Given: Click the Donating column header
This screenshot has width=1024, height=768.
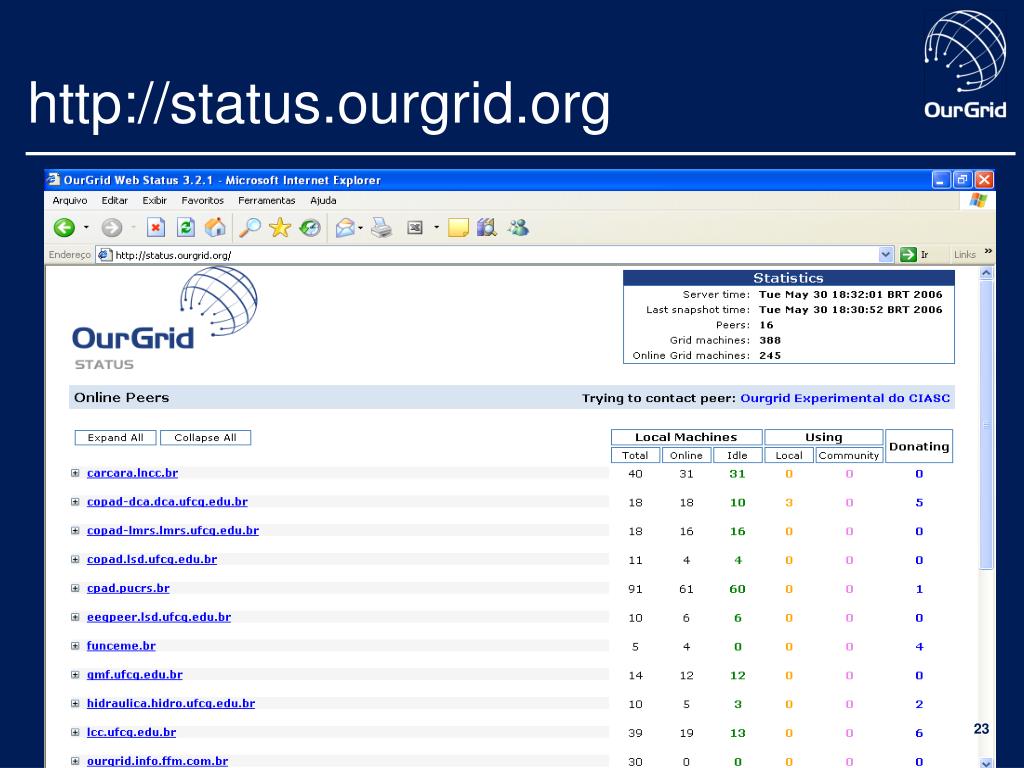Looking at the screenshot, I should coord(919,446).
